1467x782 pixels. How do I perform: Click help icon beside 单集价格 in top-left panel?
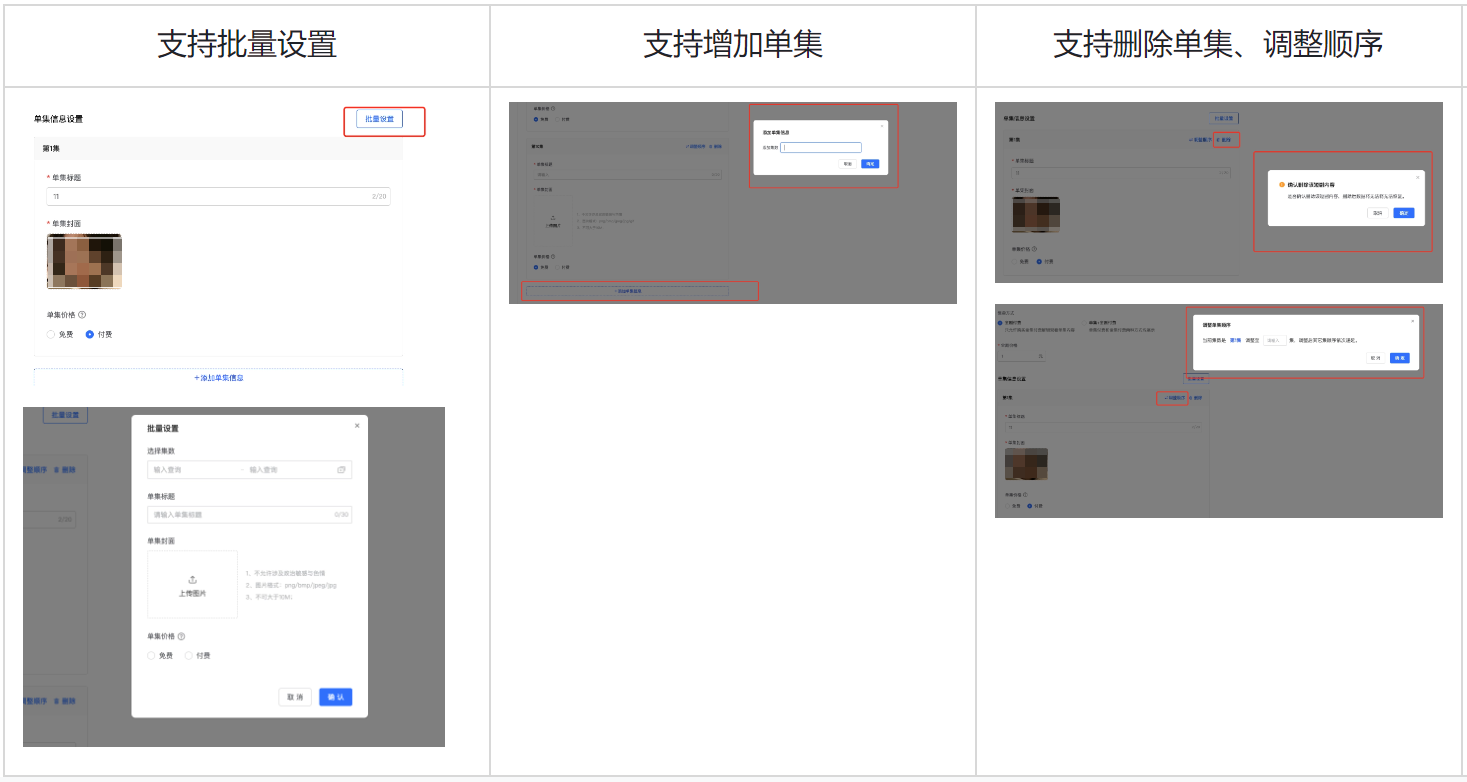click(x=82, y=314)
